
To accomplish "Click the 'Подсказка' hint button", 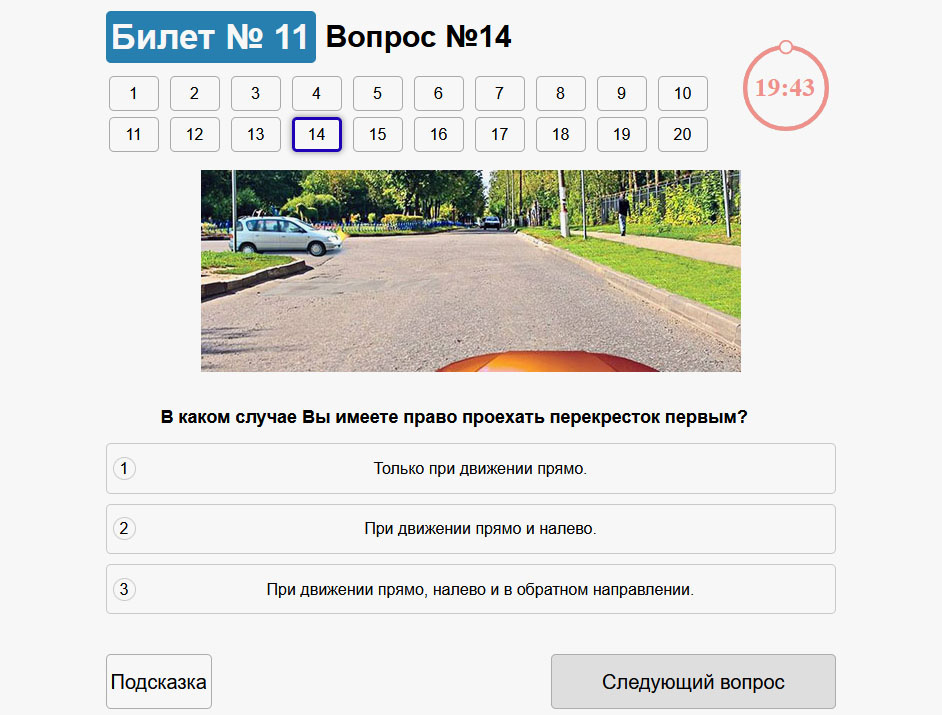I will coord(159,682).
